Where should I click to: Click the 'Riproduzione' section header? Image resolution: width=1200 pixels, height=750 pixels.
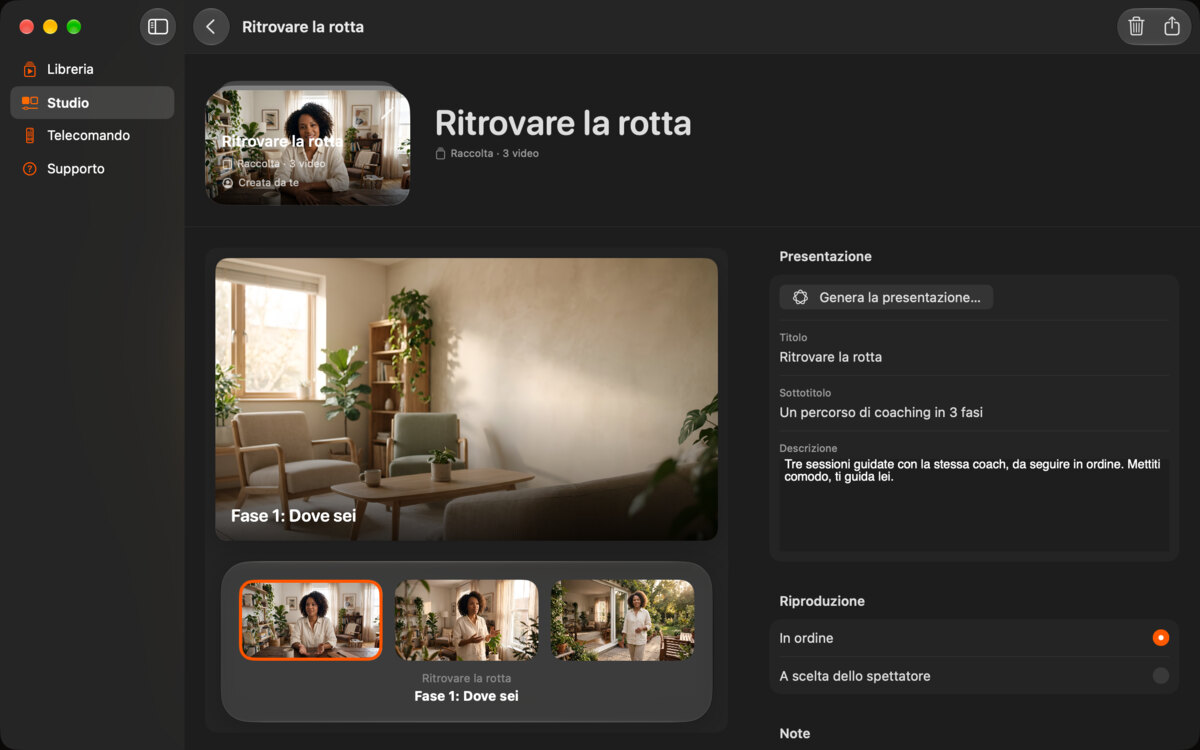click(822, 601)
